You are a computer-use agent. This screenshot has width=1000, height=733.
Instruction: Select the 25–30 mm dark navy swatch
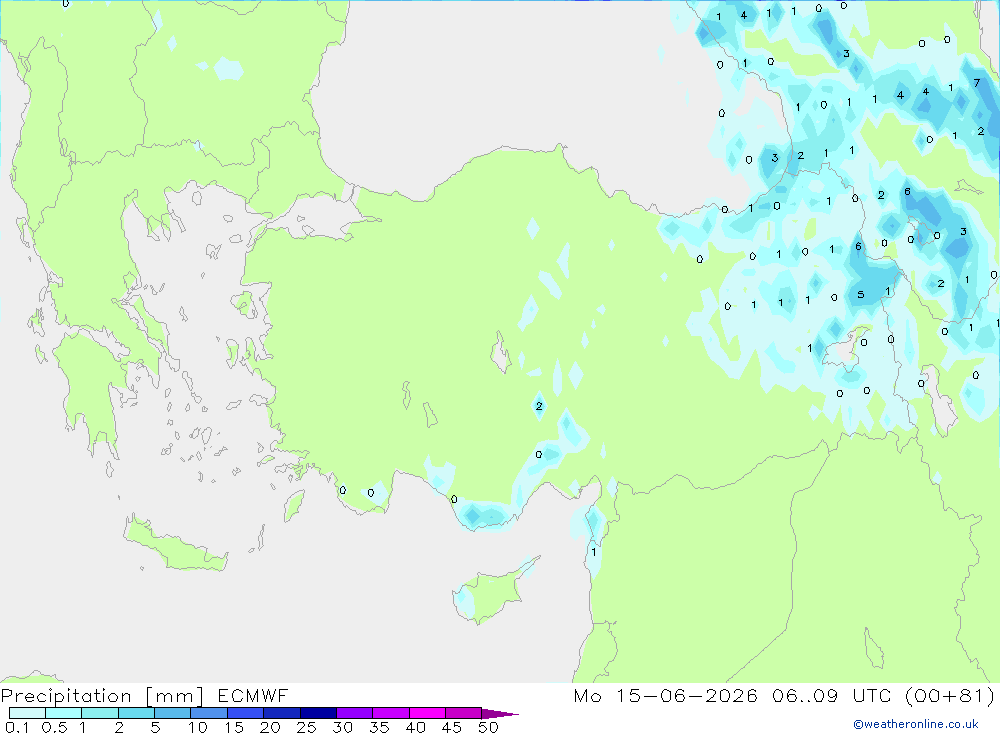coord(318,713)
